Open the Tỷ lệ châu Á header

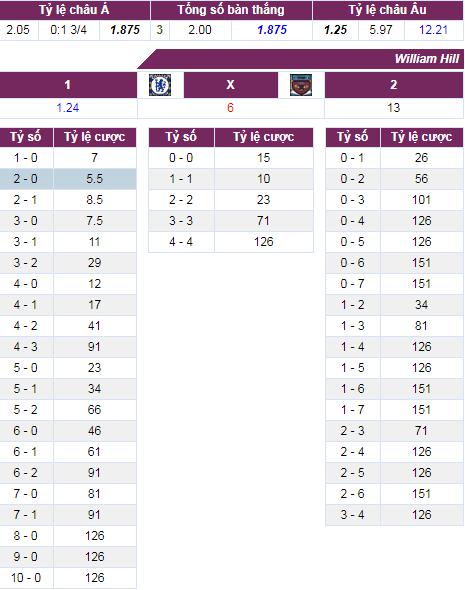74,10
